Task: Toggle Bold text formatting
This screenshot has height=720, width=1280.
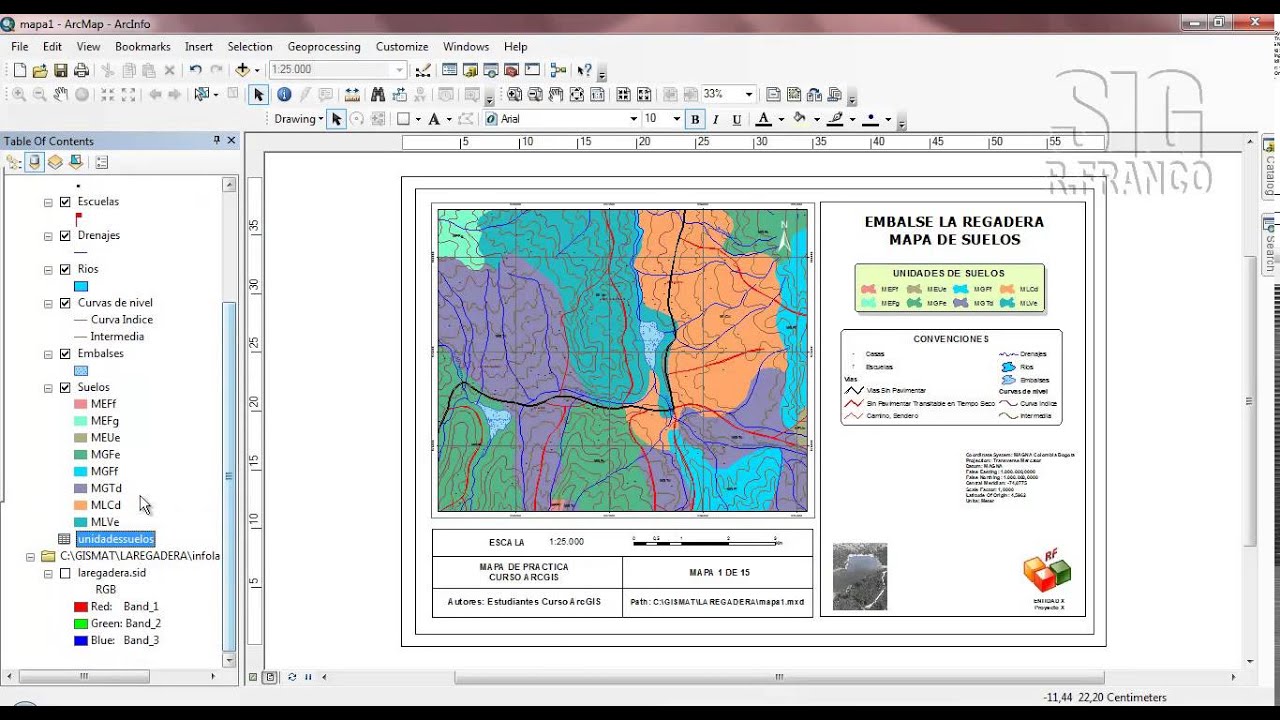Action: [695, 119]
